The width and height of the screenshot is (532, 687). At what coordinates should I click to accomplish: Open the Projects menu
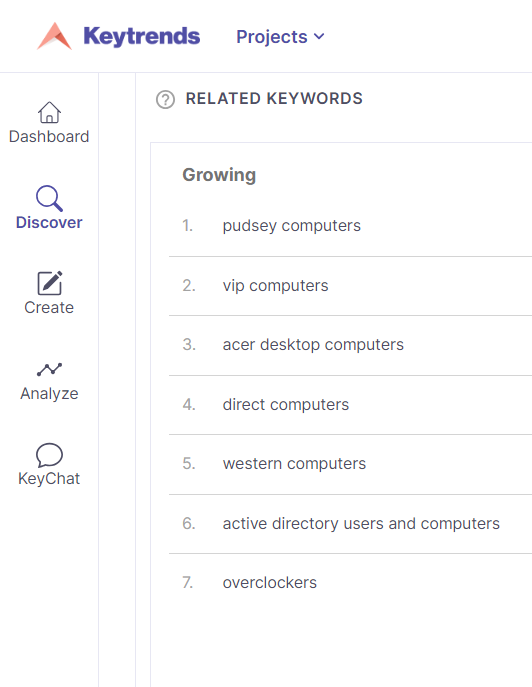point(280,37)
